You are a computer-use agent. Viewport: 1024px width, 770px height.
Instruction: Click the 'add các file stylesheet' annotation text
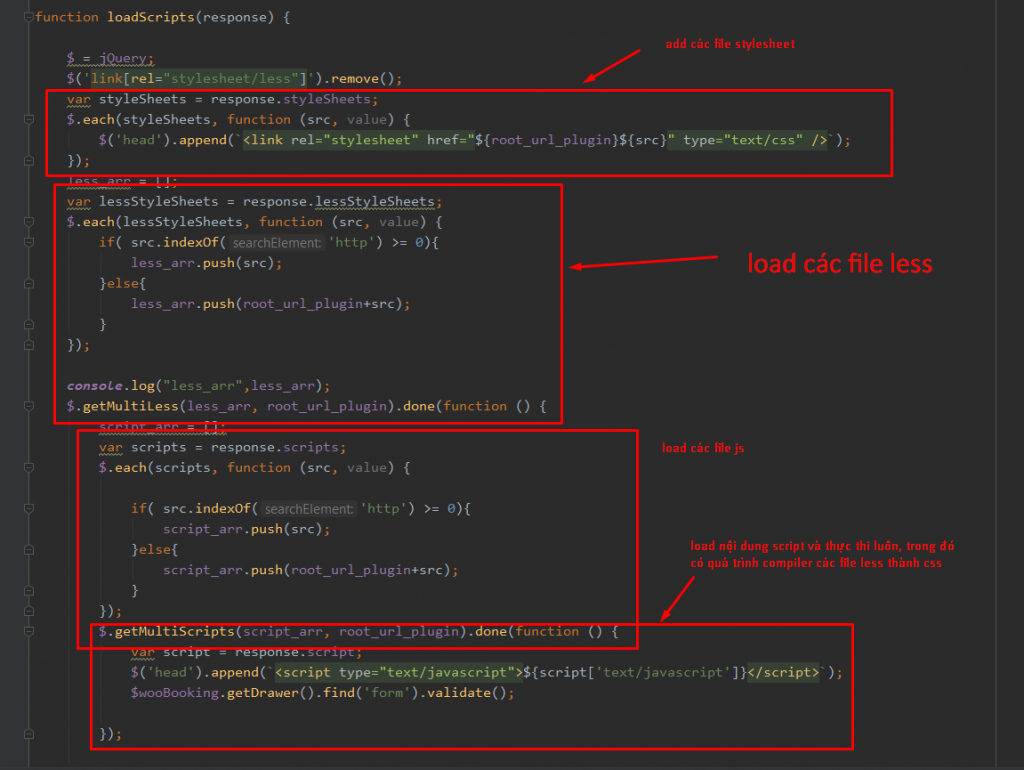point(730,44)
